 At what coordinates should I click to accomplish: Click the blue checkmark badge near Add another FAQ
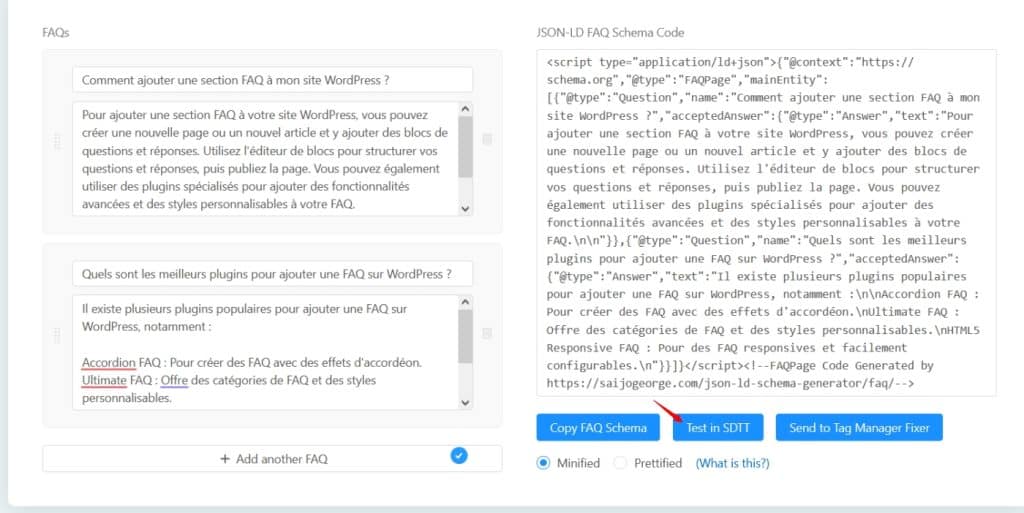[459, 455]
